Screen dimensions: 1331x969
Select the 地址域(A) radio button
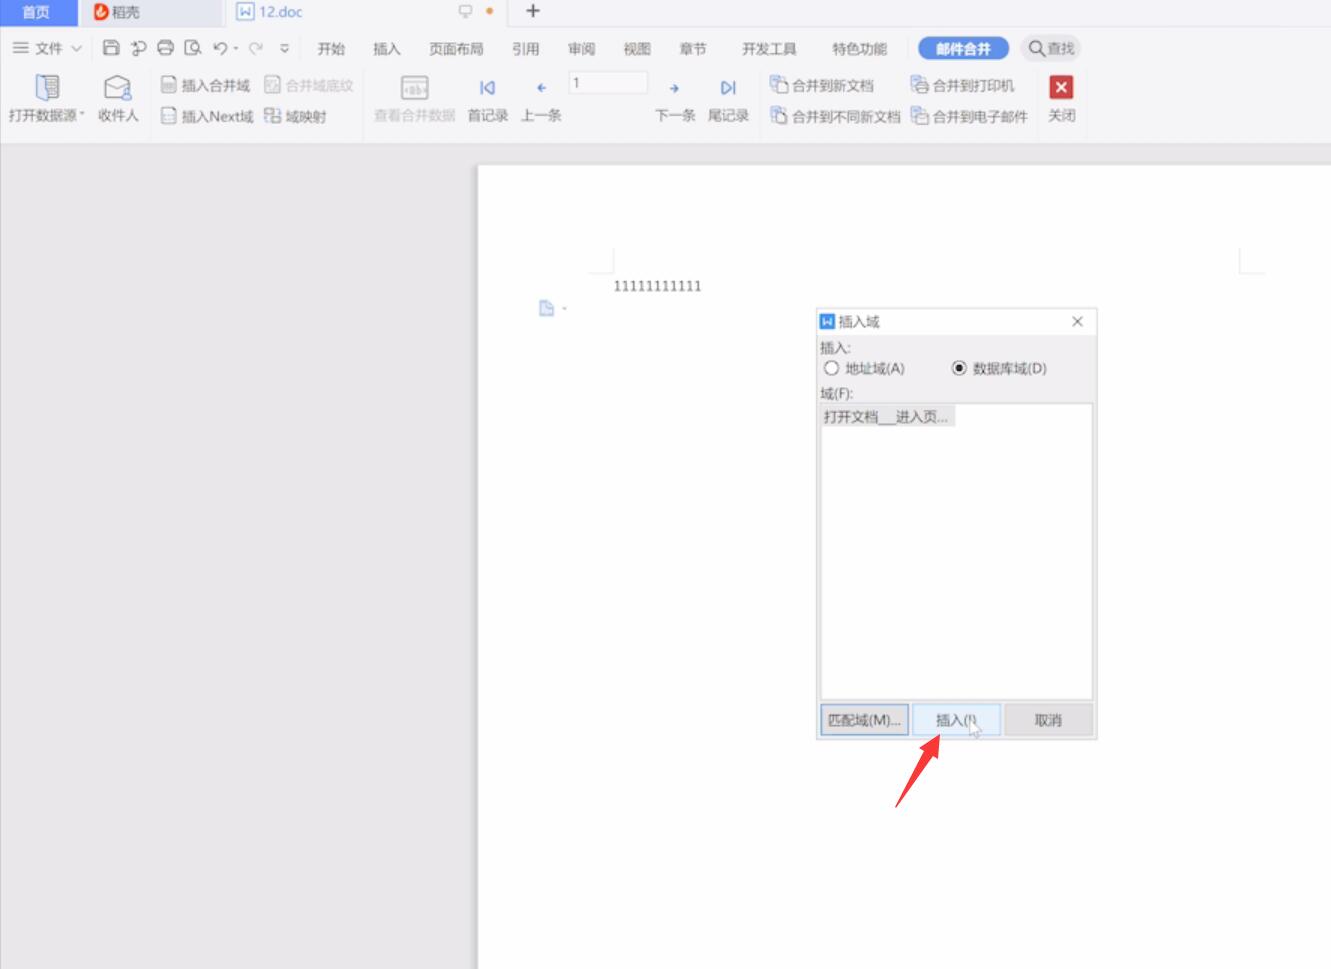pyautogui.click(x=864, y=368)
